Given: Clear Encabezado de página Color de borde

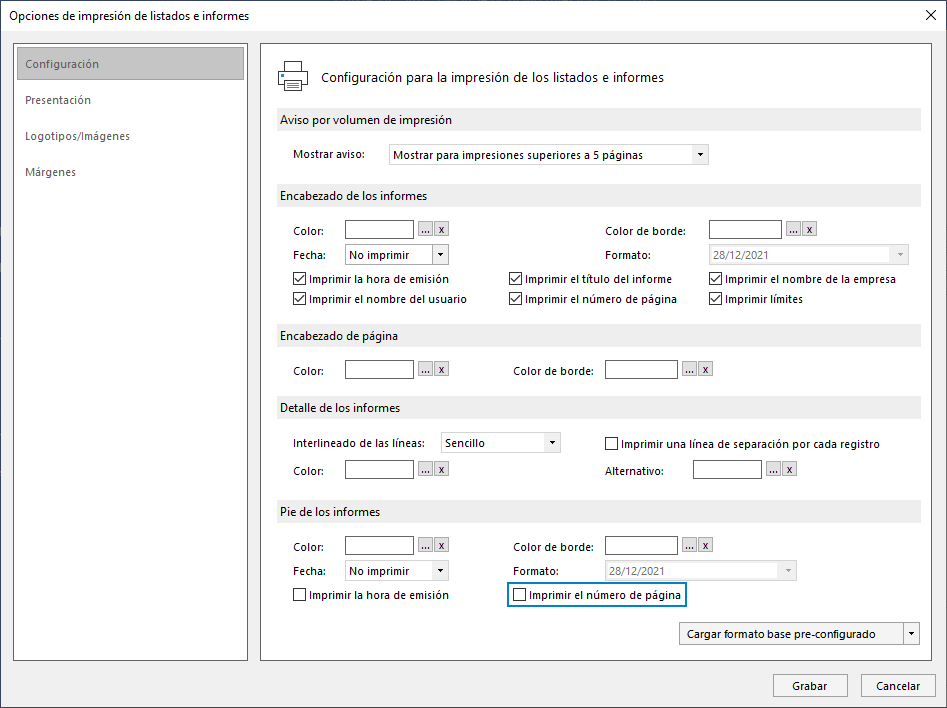Looking at the screenshot, I should point(705,369).
